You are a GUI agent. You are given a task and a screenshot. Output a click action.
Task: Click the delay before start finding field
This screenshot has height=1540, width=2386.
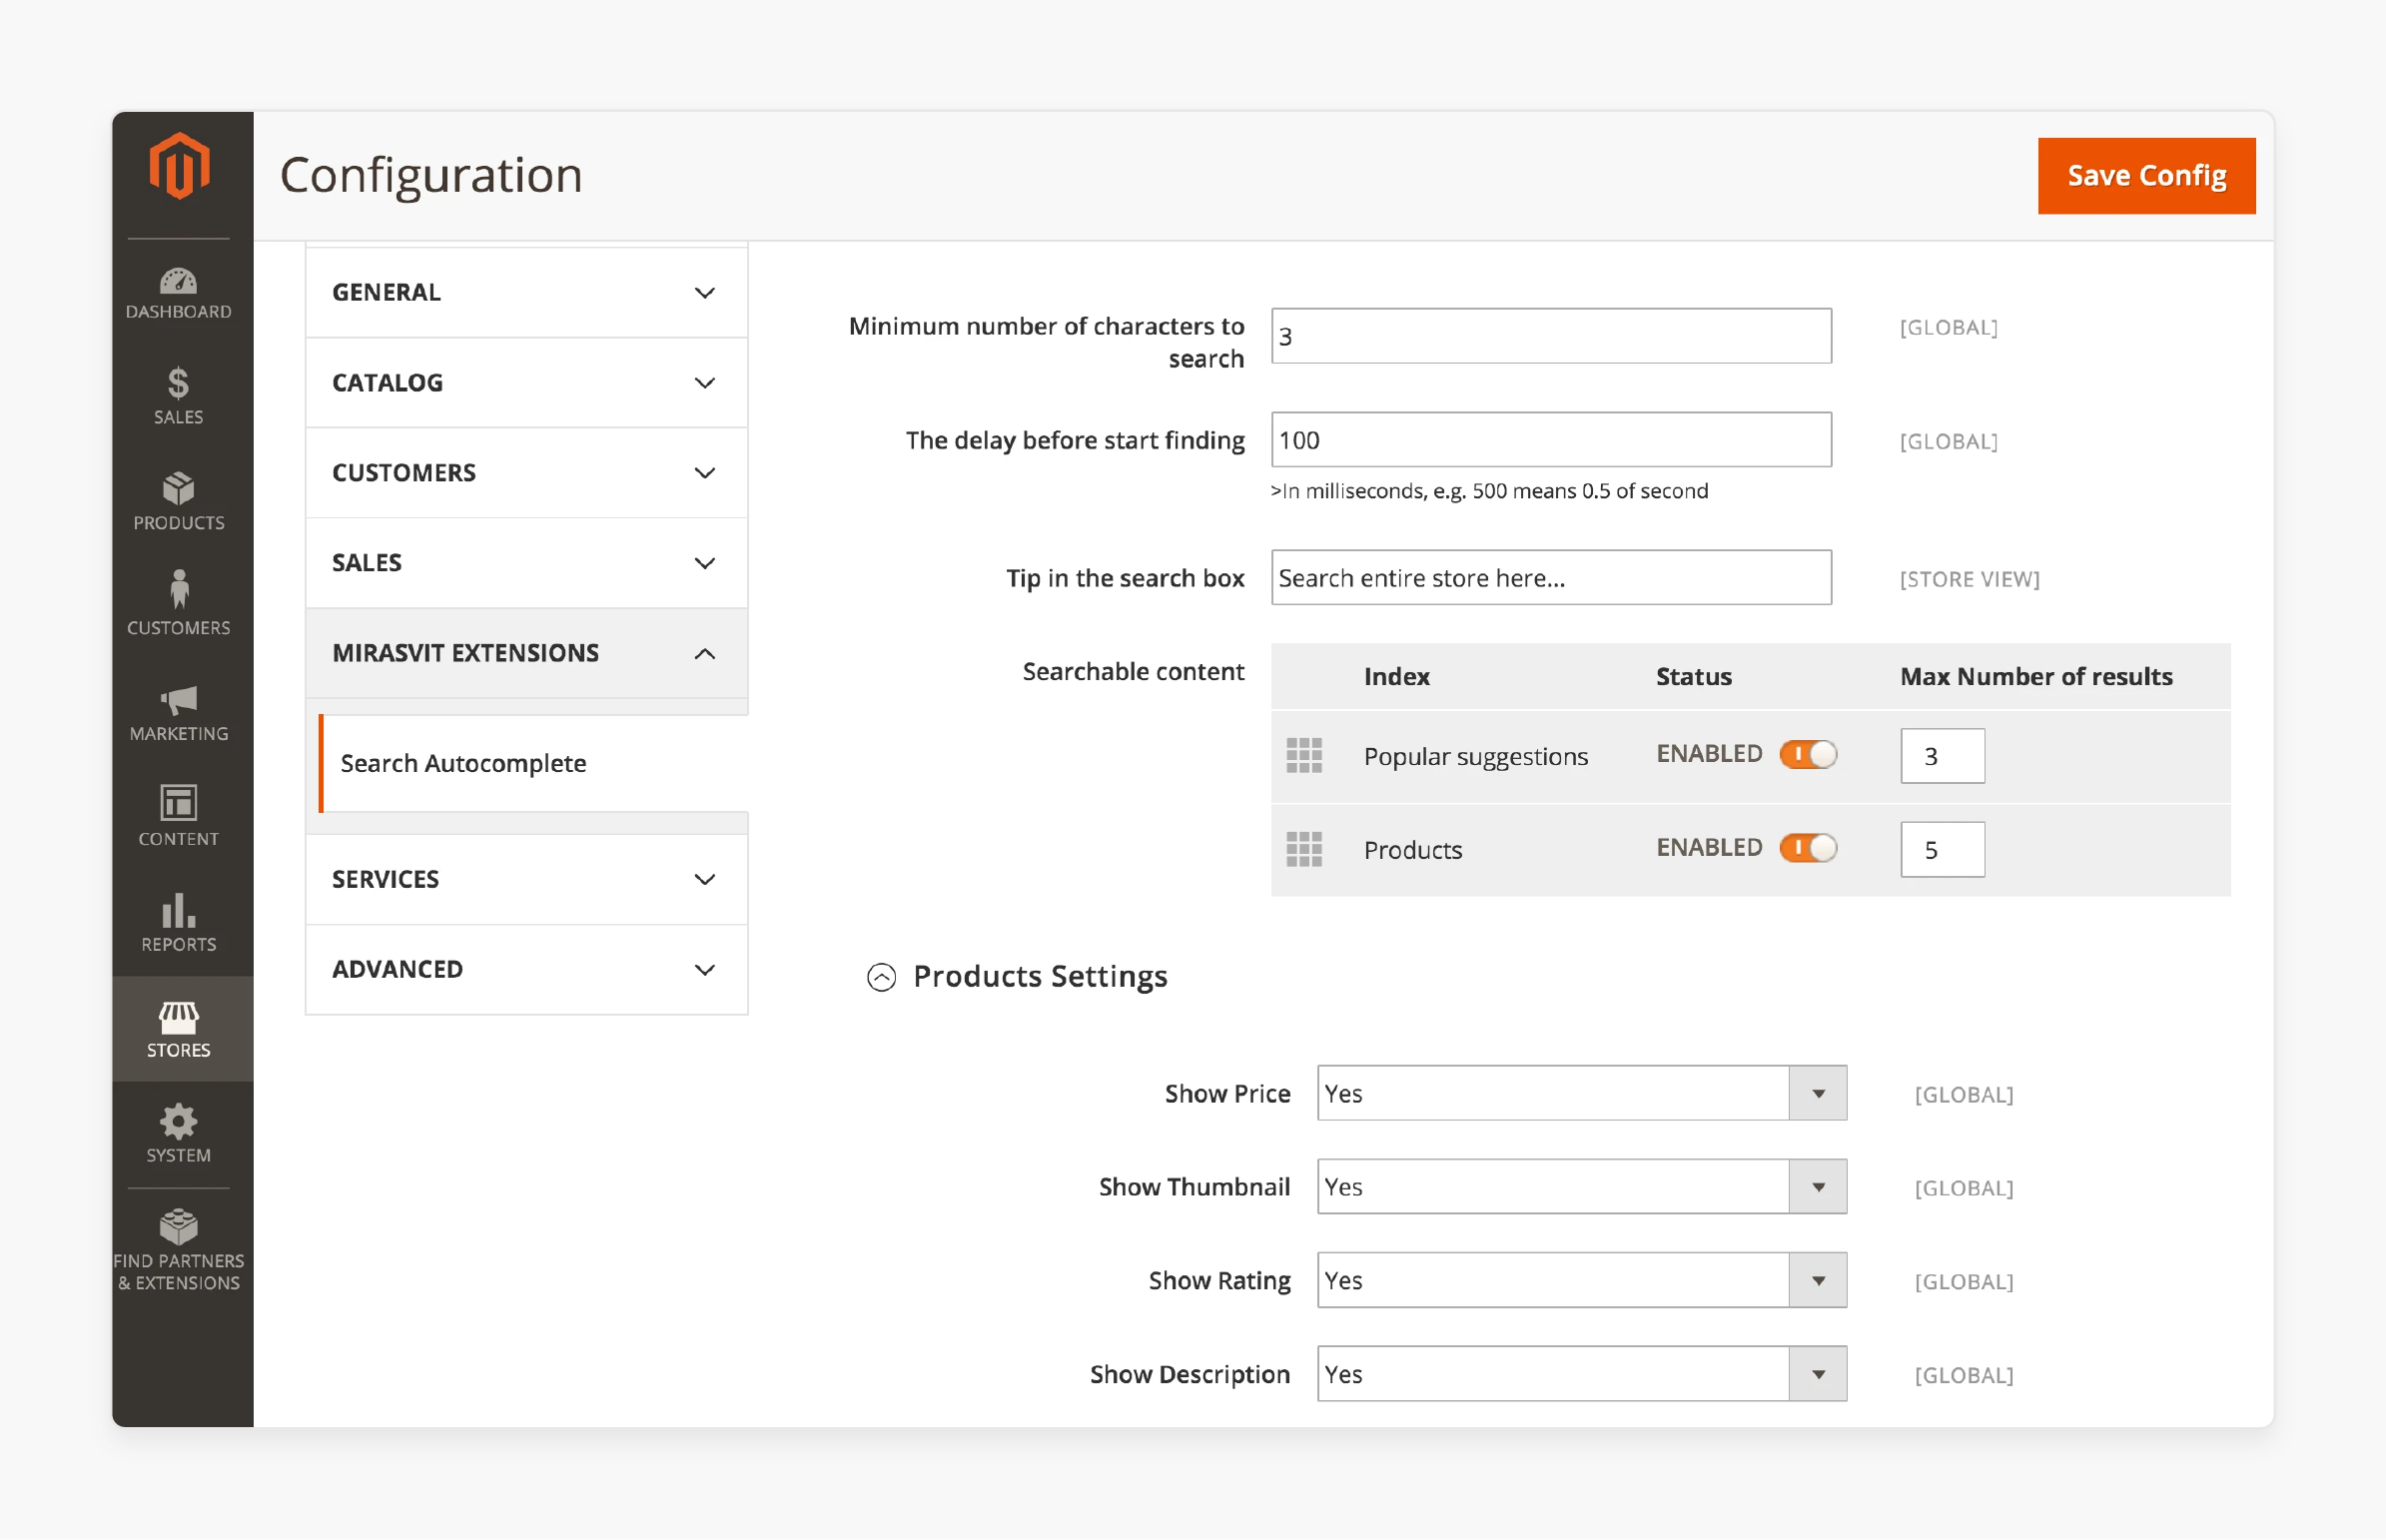1551,440
